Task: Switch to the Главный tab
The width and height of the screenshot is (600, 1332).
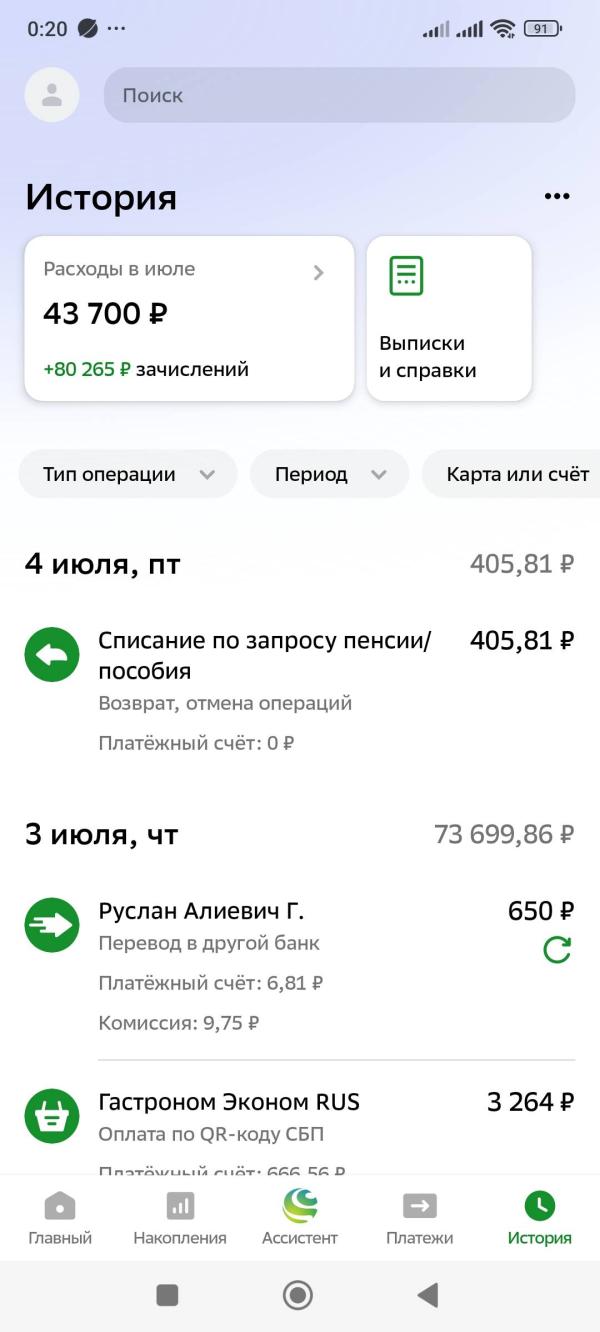Action: click(x=60, y=1218)
